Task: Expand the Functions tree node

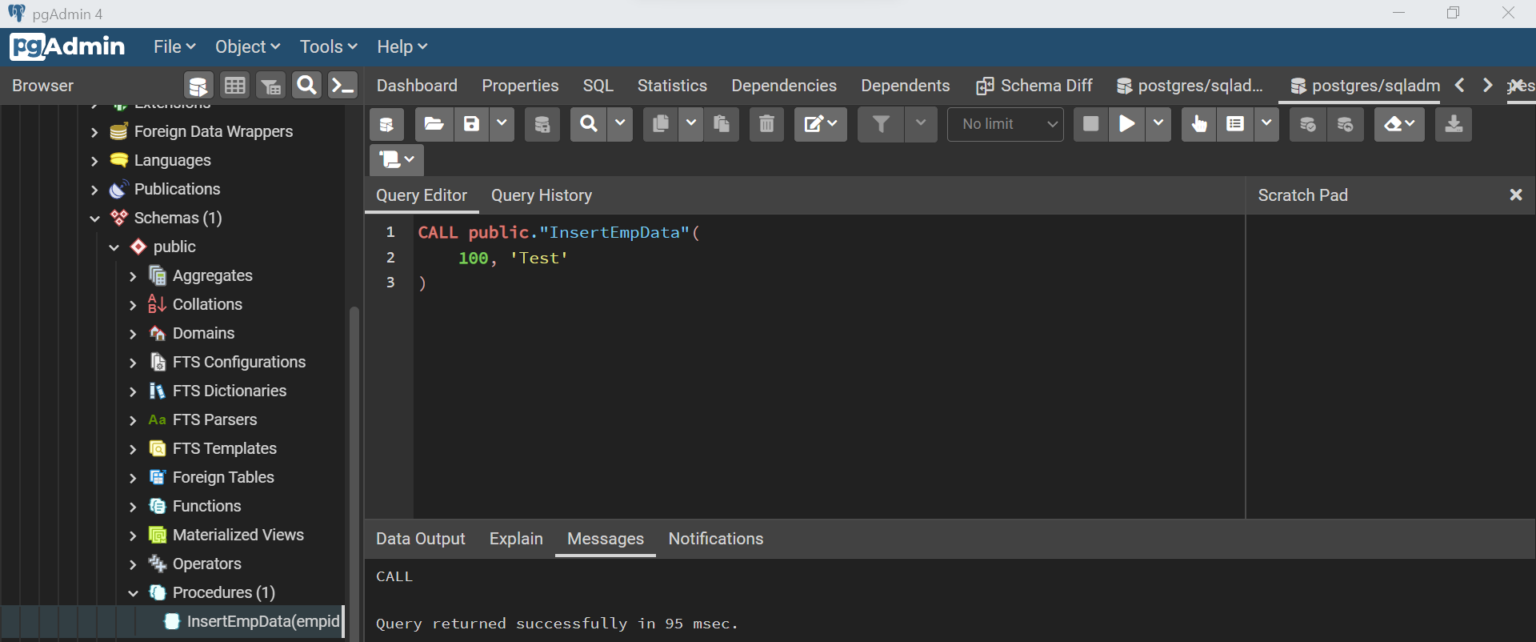Action: pyautogui.click(x=132, y=506)
